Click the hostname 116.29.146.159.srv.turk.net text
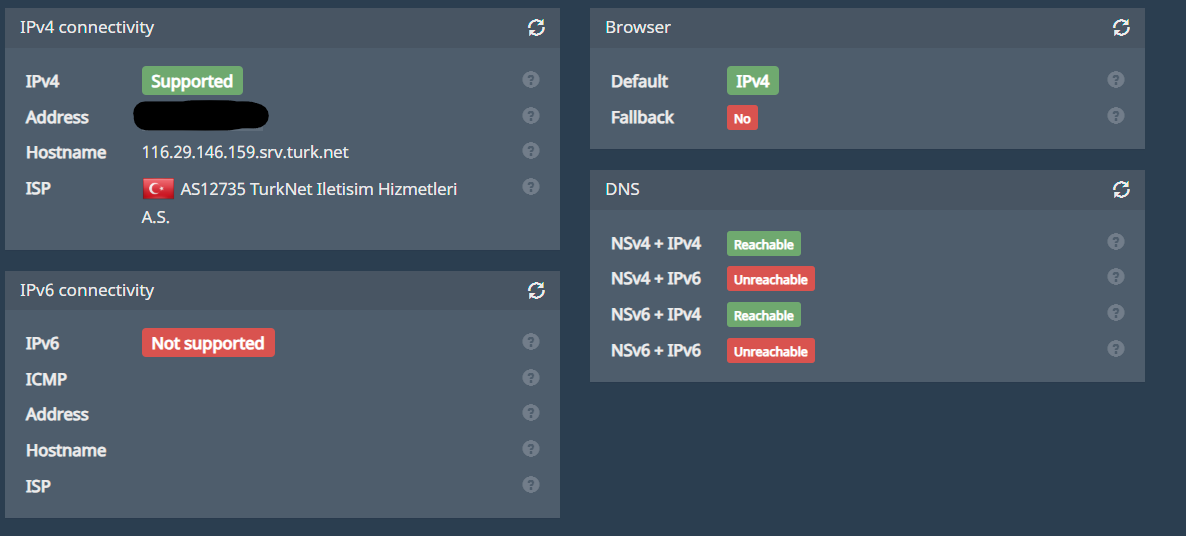Image resolution: width=1186 pixels, height=536 pixels. click(x=245, y=153)
